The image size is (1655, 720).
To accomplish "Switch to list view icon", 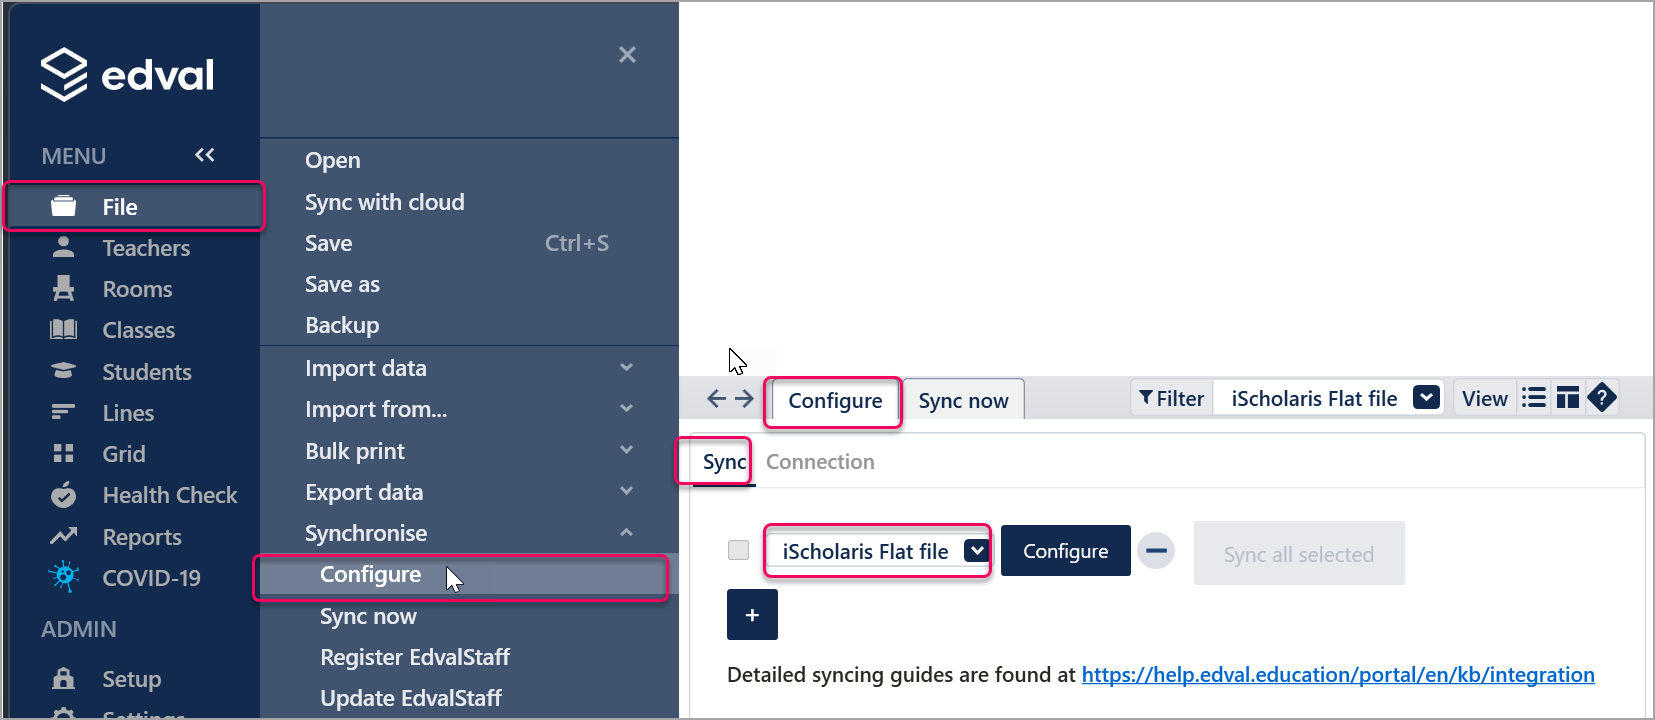I will [x=1533, y=398].
